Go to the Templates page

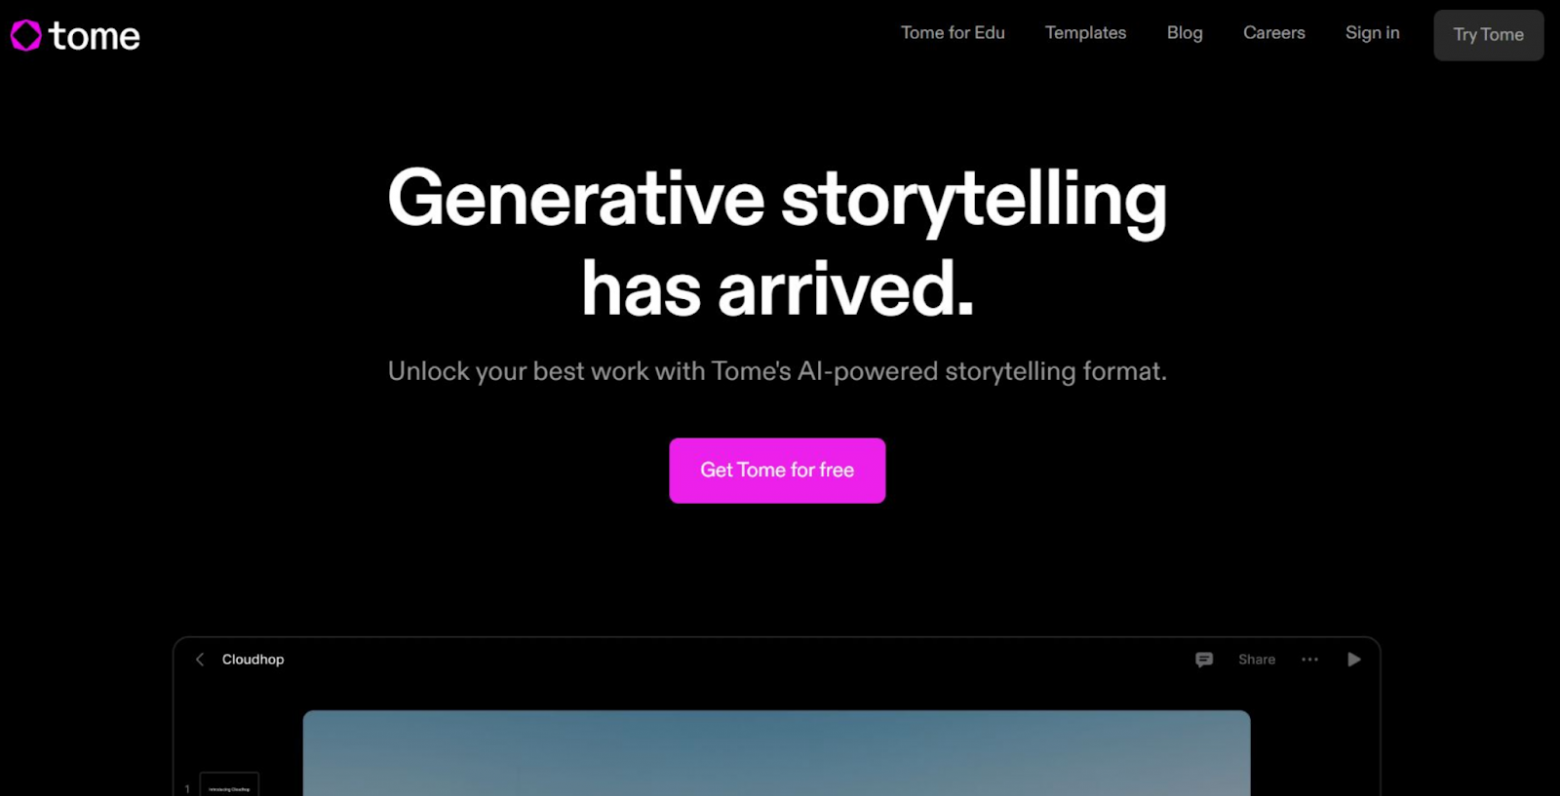click(x=1085, y=33)
